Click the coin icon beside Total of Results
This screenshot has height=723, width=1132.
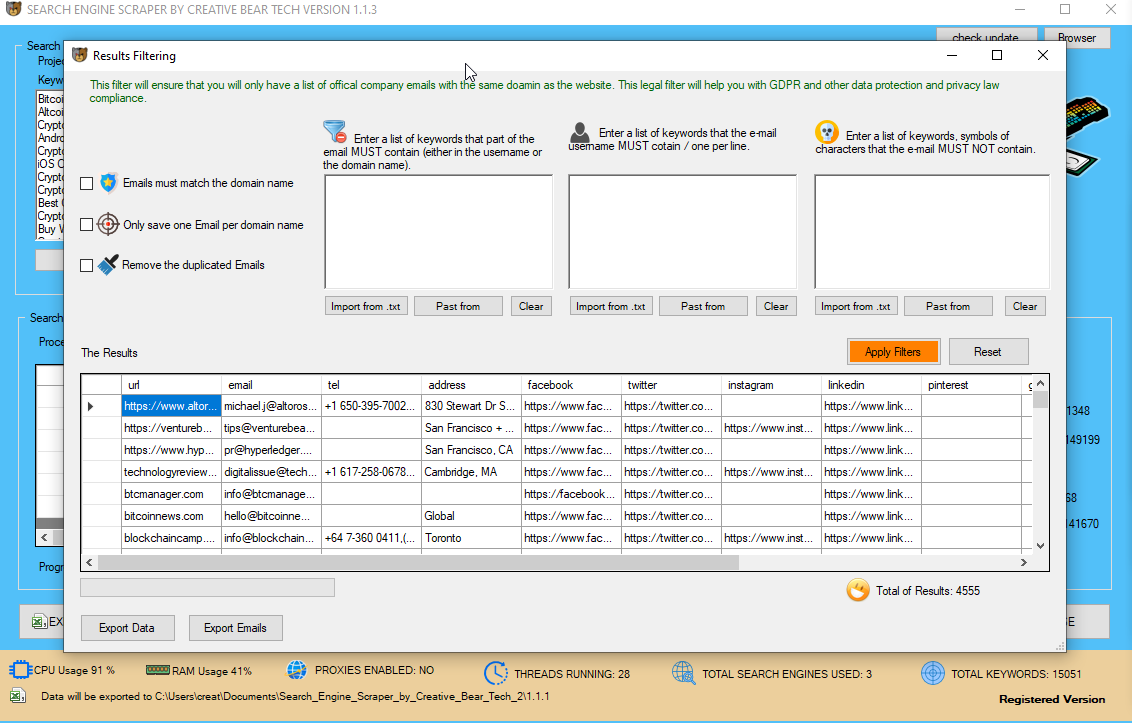click(858, 590)
